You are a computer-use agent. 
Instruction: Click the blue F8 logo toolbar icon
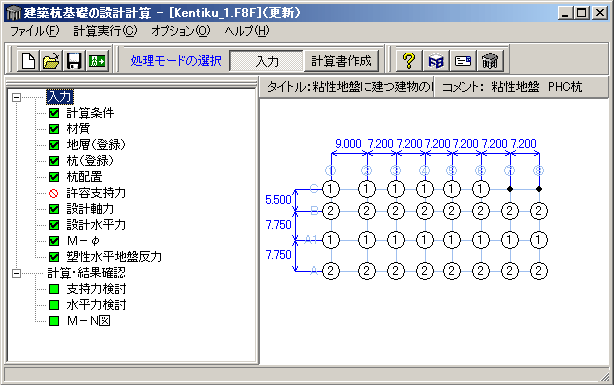coord(436,61)
